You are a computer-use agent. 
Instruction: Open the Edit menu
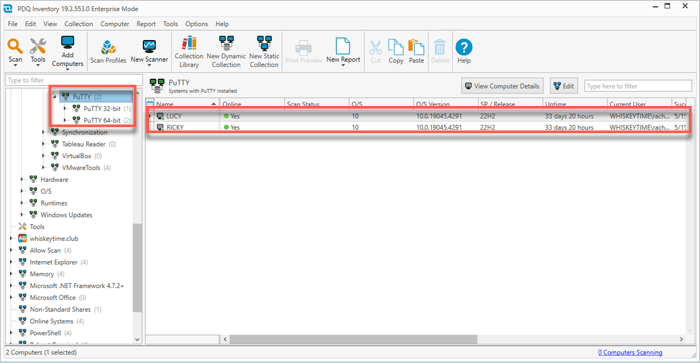tap(30, 24)
